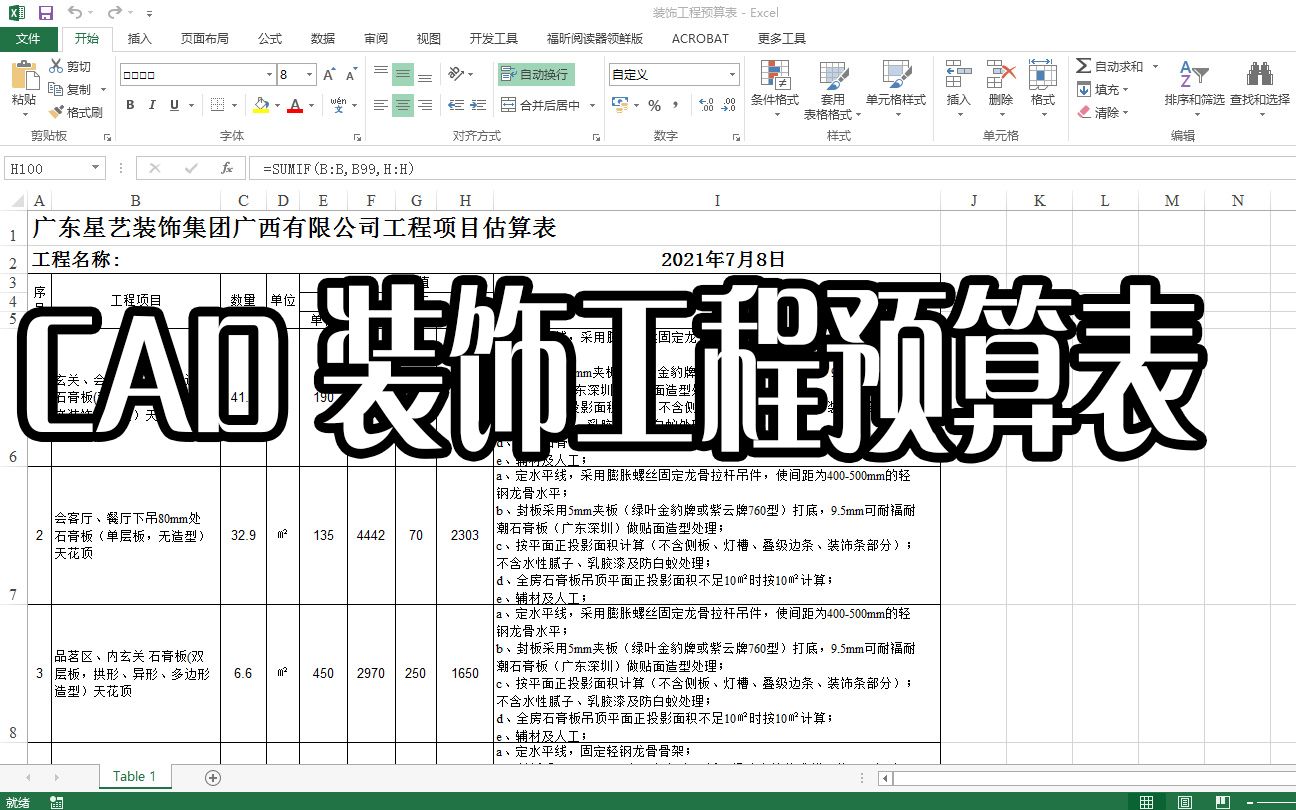Add a new sheet with the plus icon
The image size is (1296, 810).
tap(212, 777)
